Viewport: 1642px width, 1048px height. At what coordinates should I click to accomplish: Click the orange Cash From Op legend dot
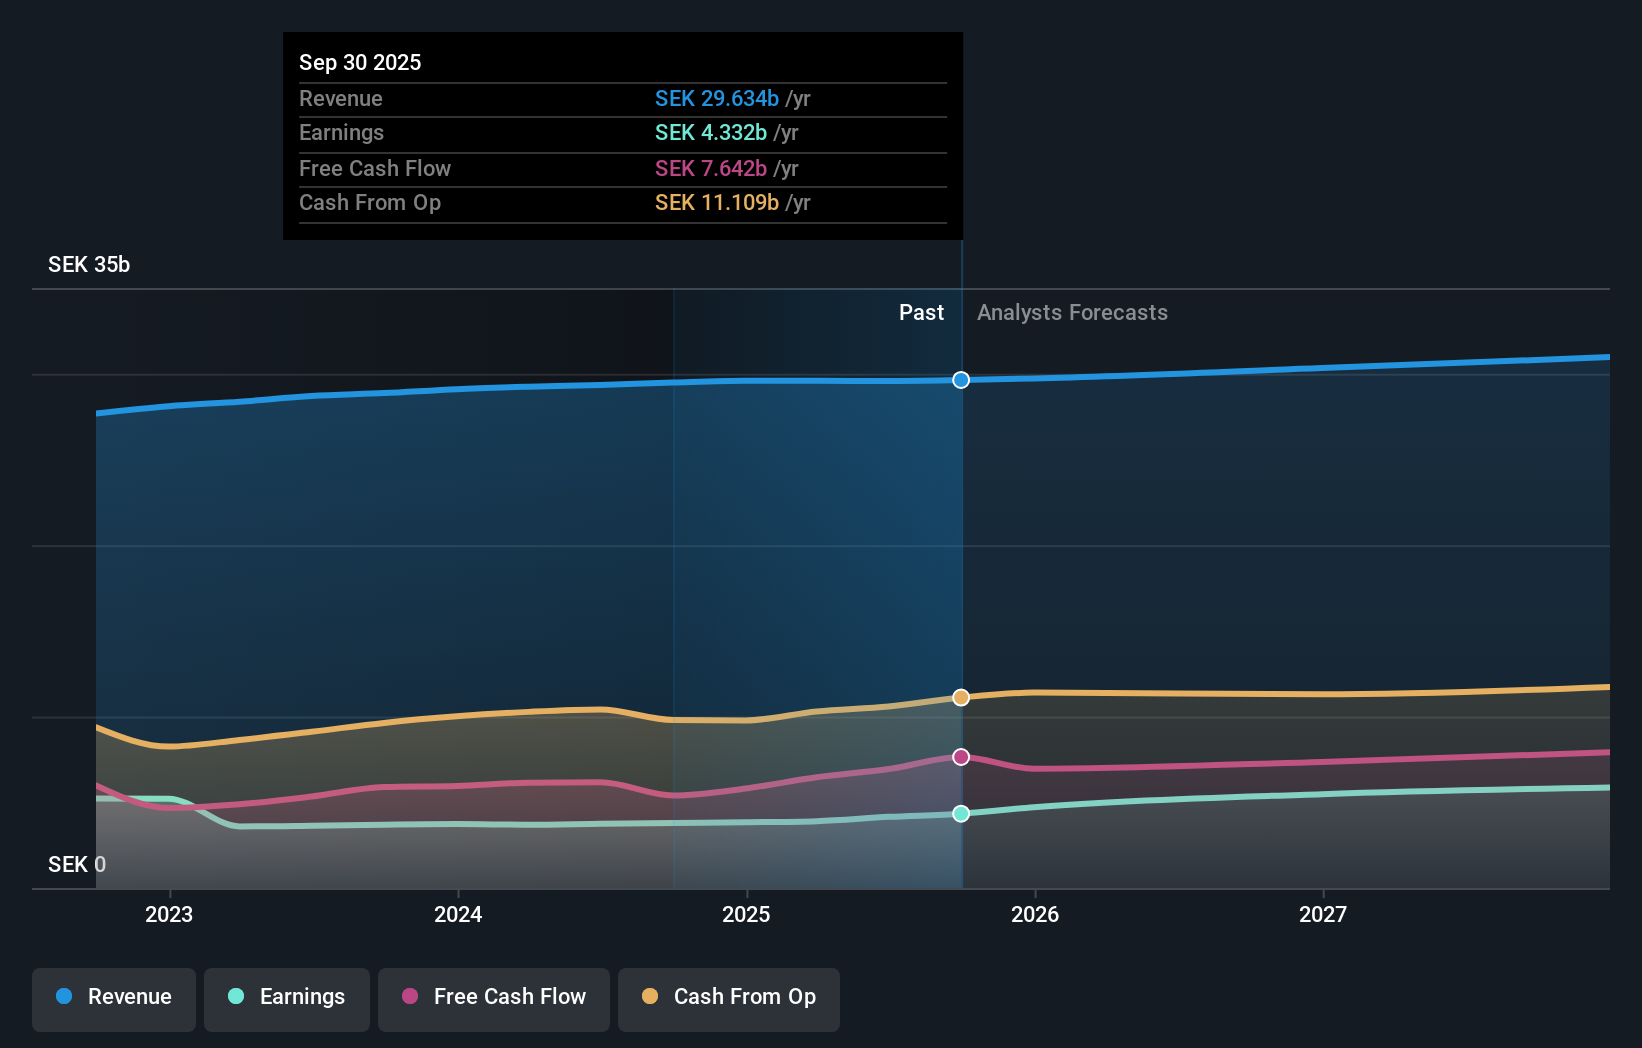649,997
